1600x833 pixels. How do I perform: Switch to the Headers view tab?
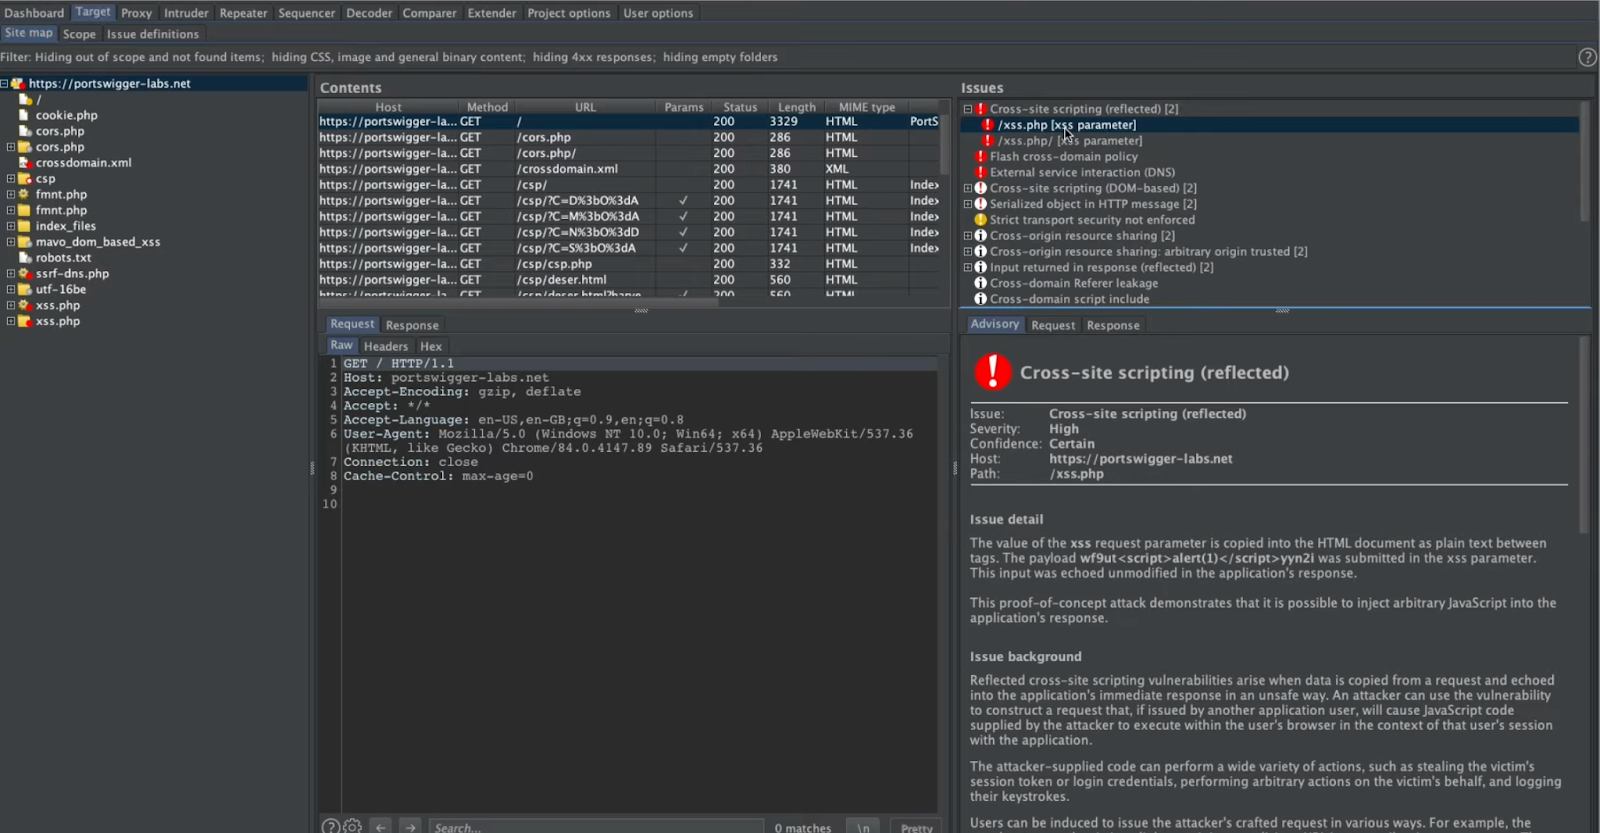385,346
